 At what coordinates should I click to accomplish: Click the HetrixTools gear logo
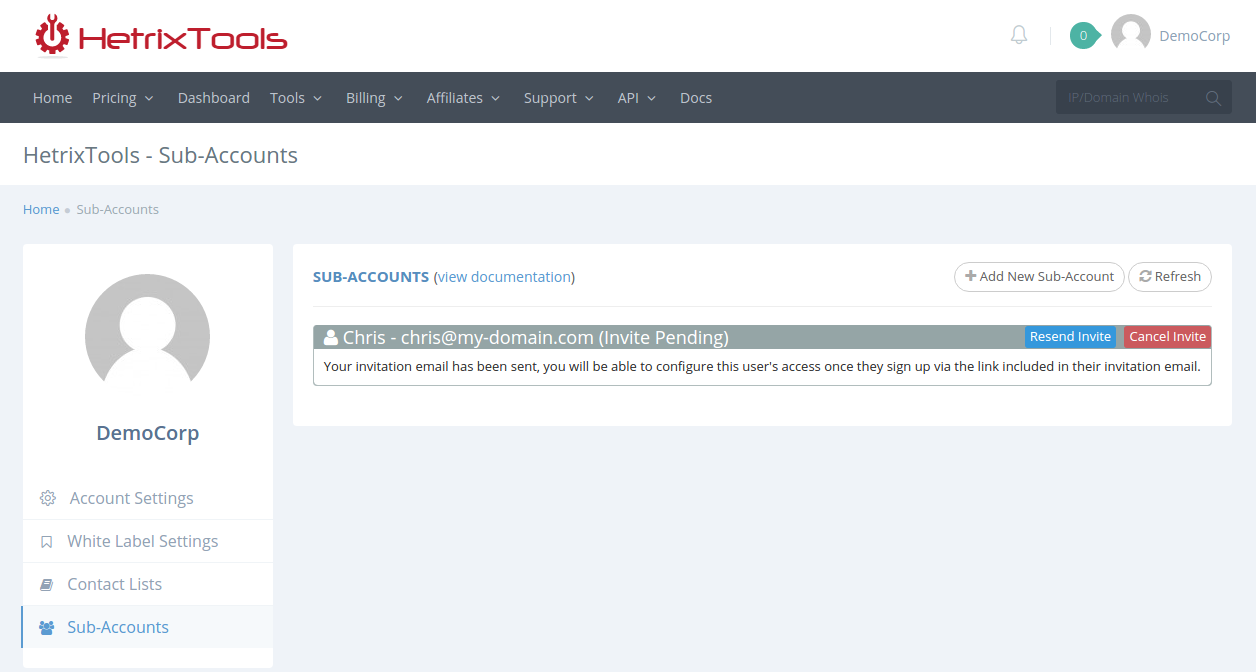(52, 34)
